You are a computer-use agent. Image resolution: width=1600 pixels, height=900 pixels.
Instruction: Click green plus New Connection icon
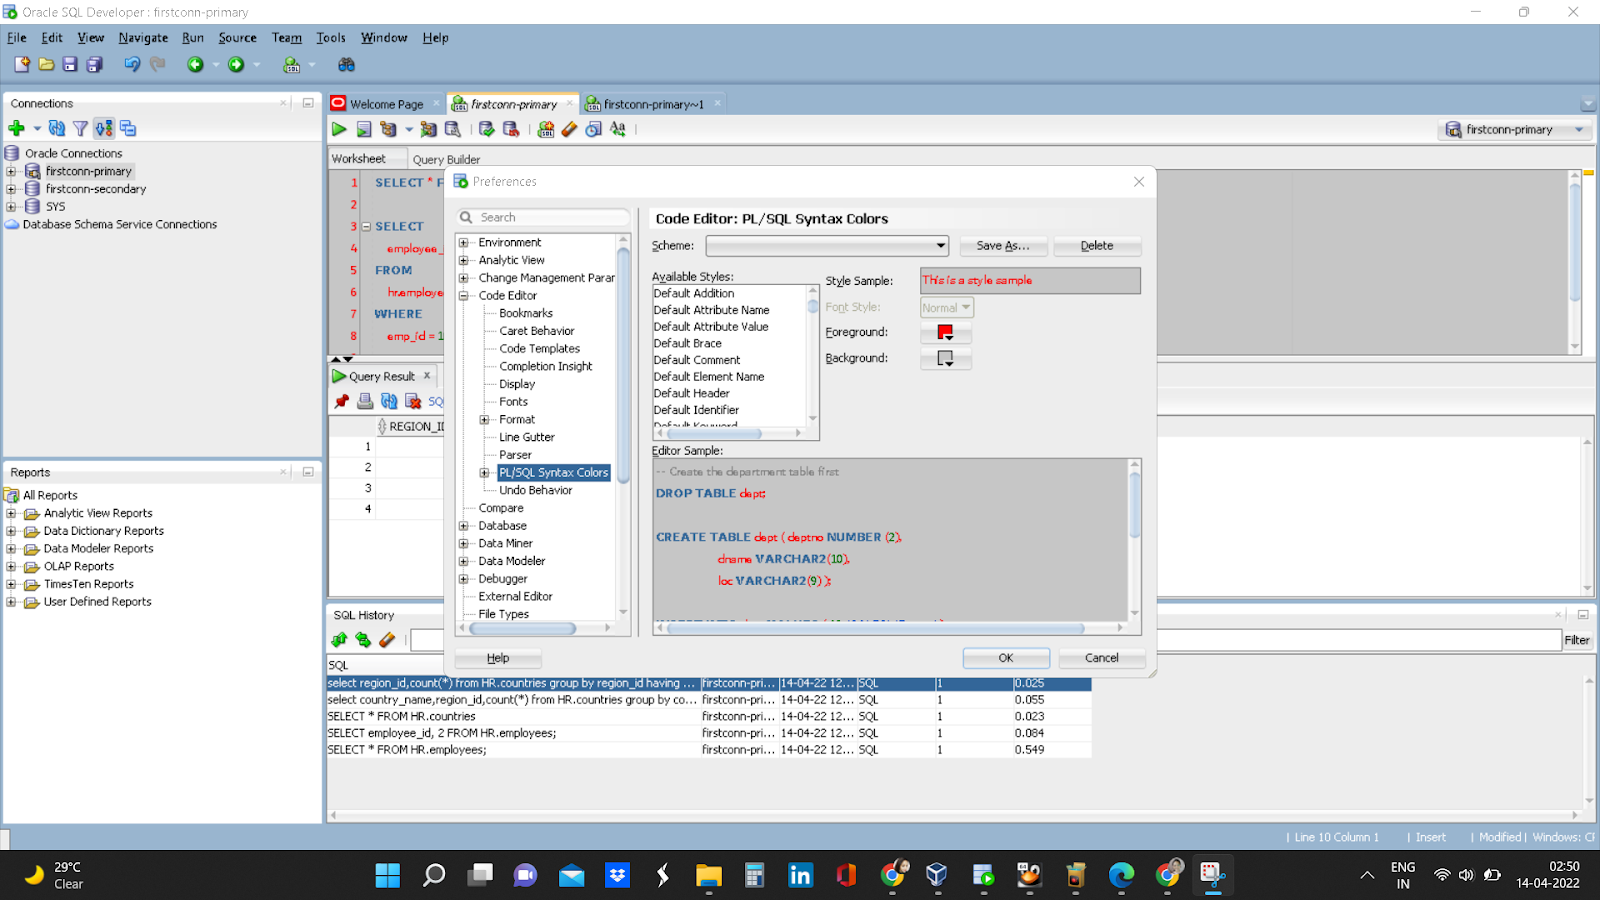(x=16, y=128)
